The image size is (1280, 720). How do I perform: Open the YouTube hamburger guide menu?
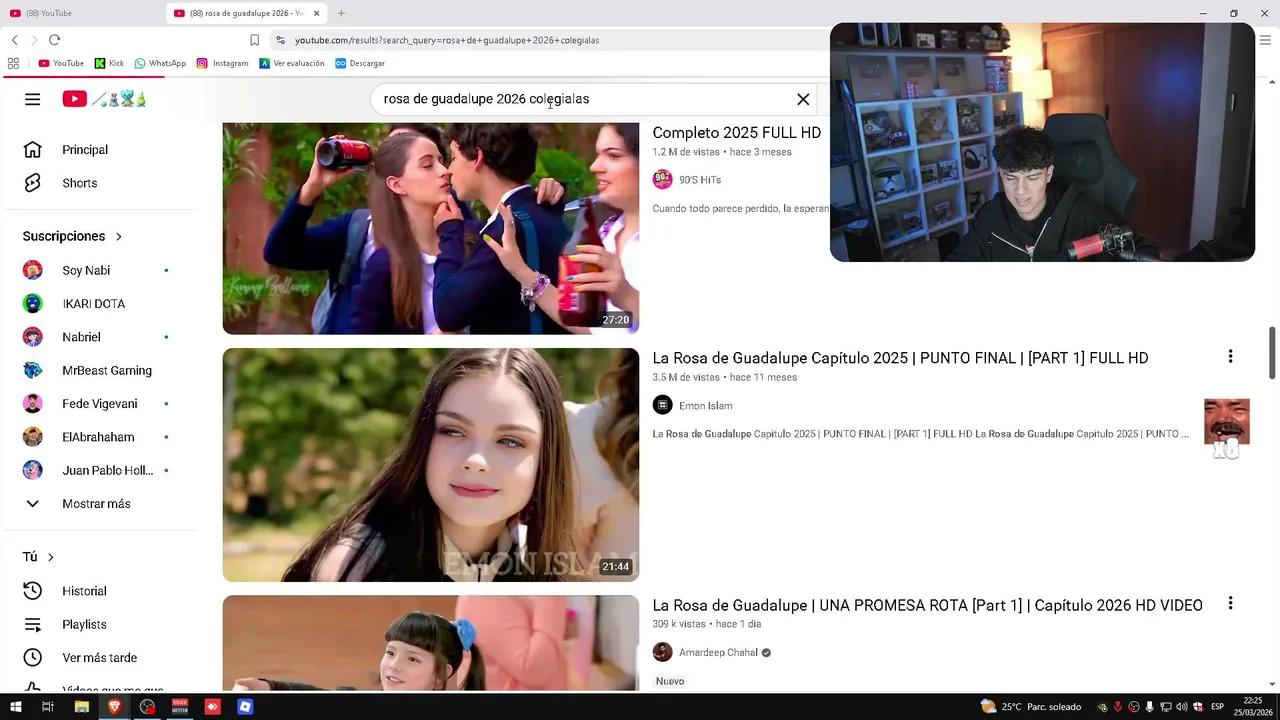pos(33,99)
